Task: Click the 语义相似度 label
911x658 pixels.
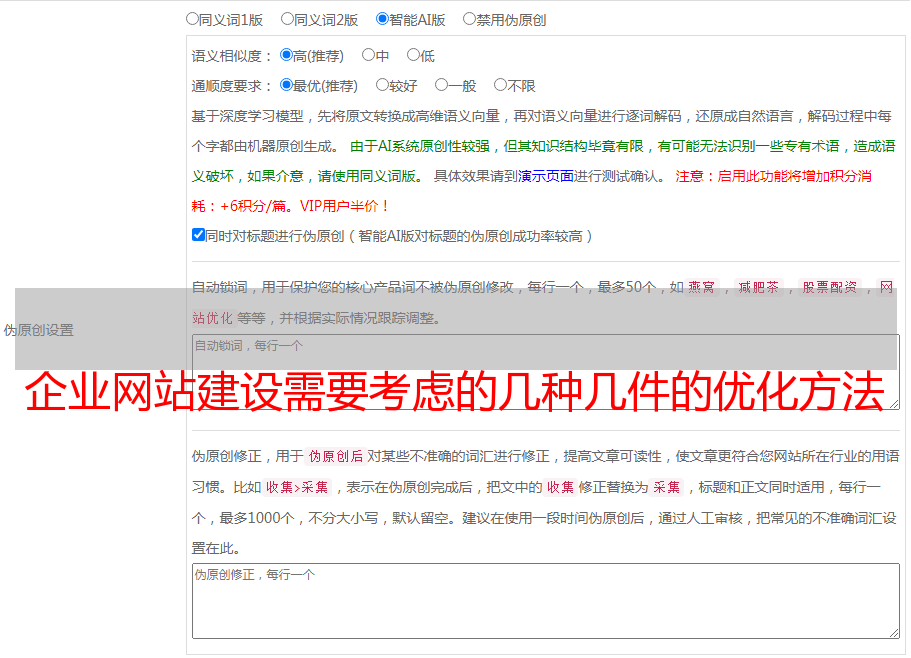Action: coord(232,56)
